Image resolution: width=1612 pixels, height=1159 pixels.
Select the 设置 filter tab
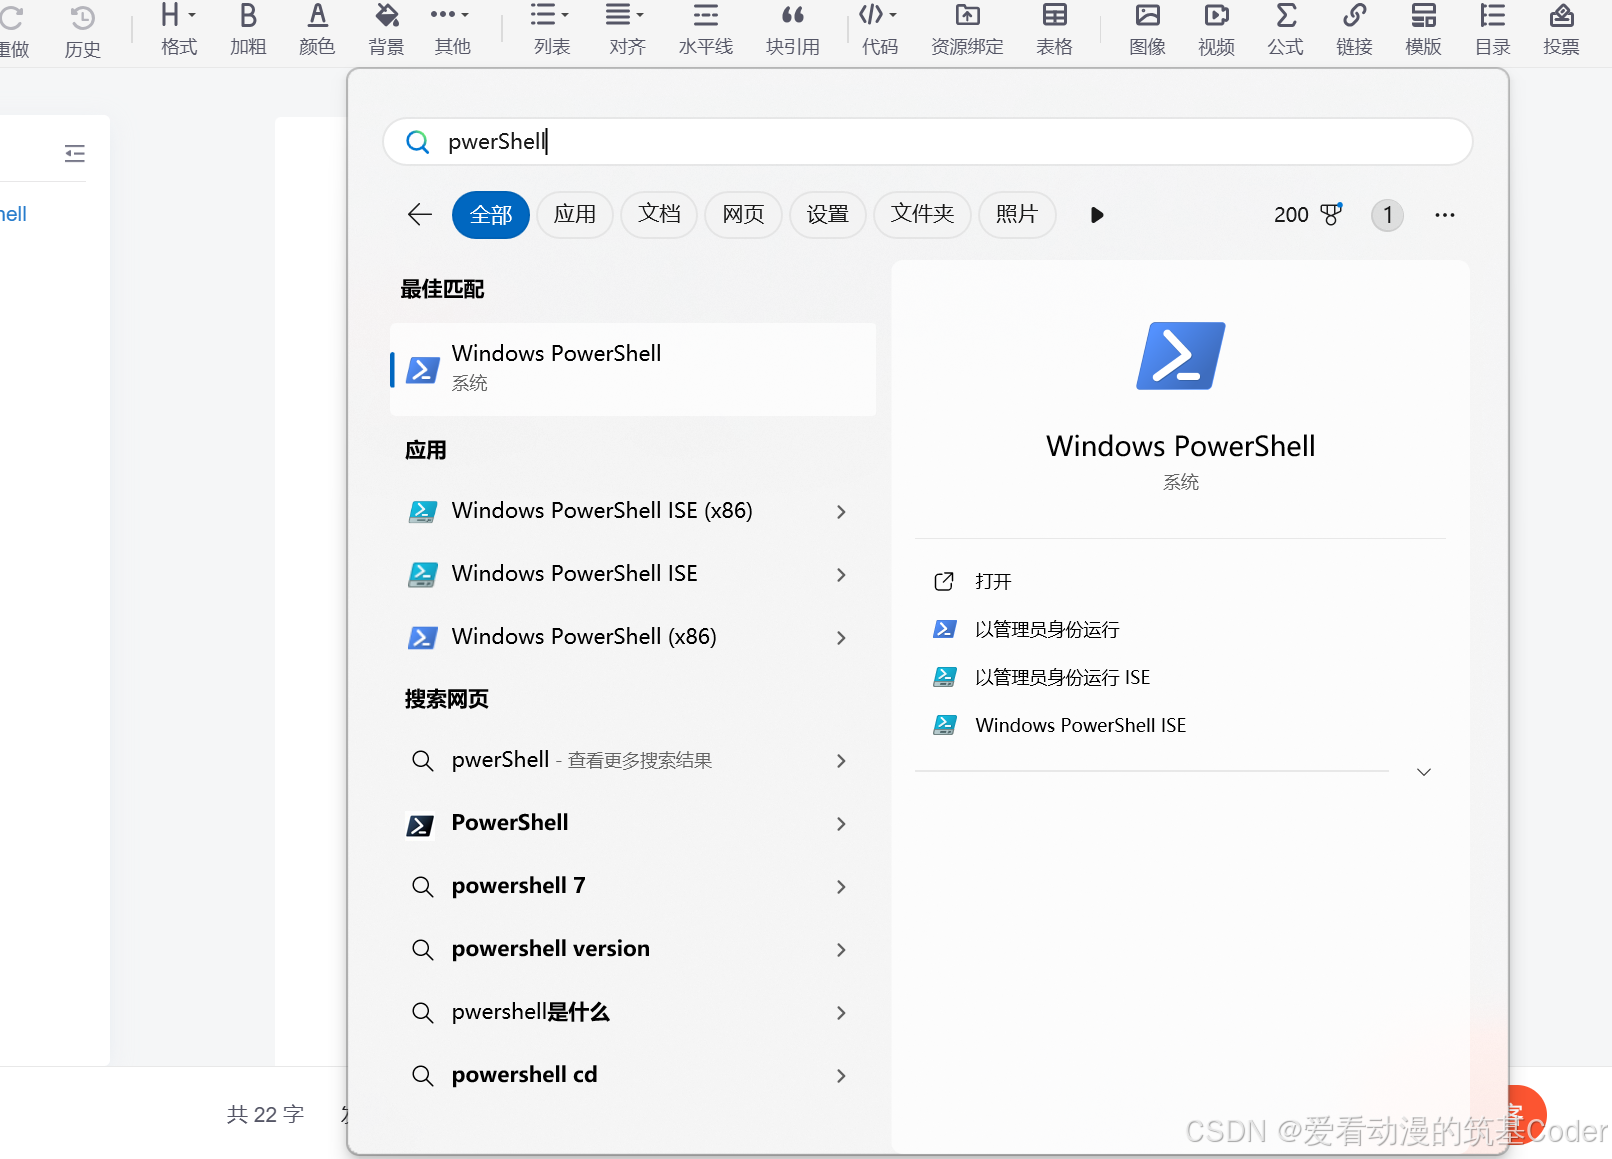click(x=827, y=214)
